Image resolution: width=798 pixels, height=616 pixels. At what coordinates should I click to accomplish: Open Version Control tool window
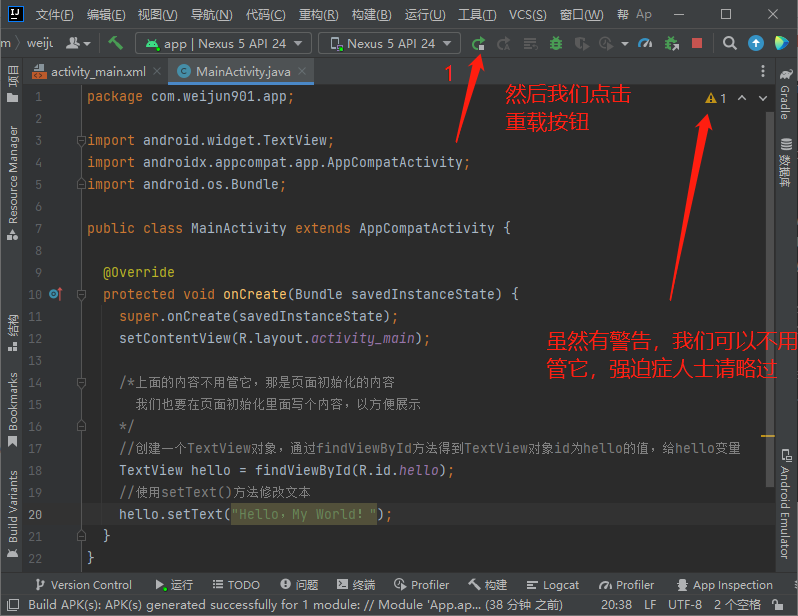coord(83,585)
